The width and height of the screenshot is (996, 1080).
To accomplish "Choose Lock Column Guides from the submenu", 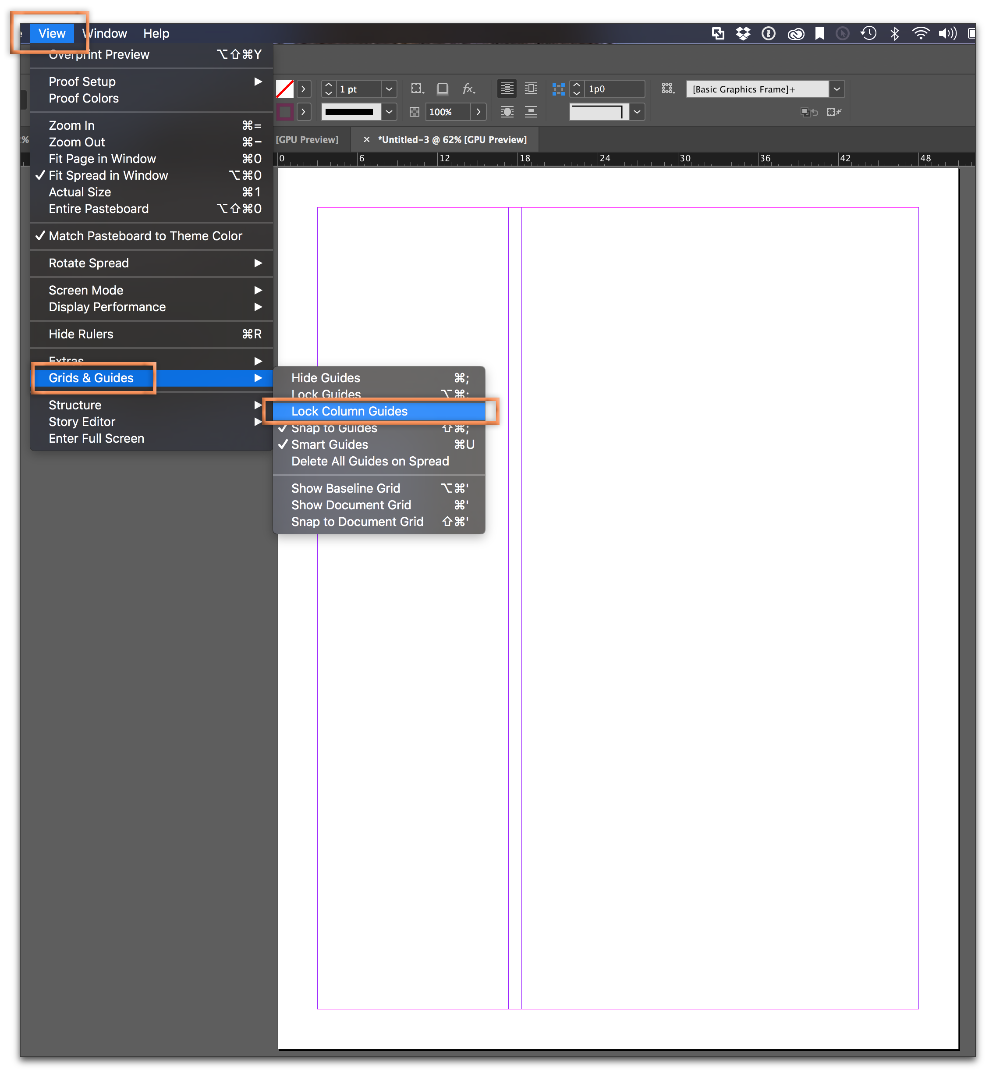I will (351, 411).
